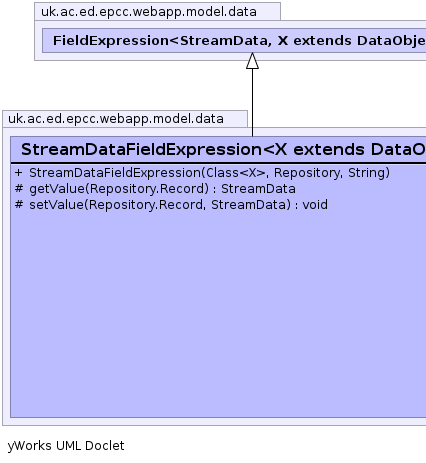Image resolution: width=426 pixels, height=463 pixels.
Task: Click the StreamData return type of getValue
Action: (258, 189)
